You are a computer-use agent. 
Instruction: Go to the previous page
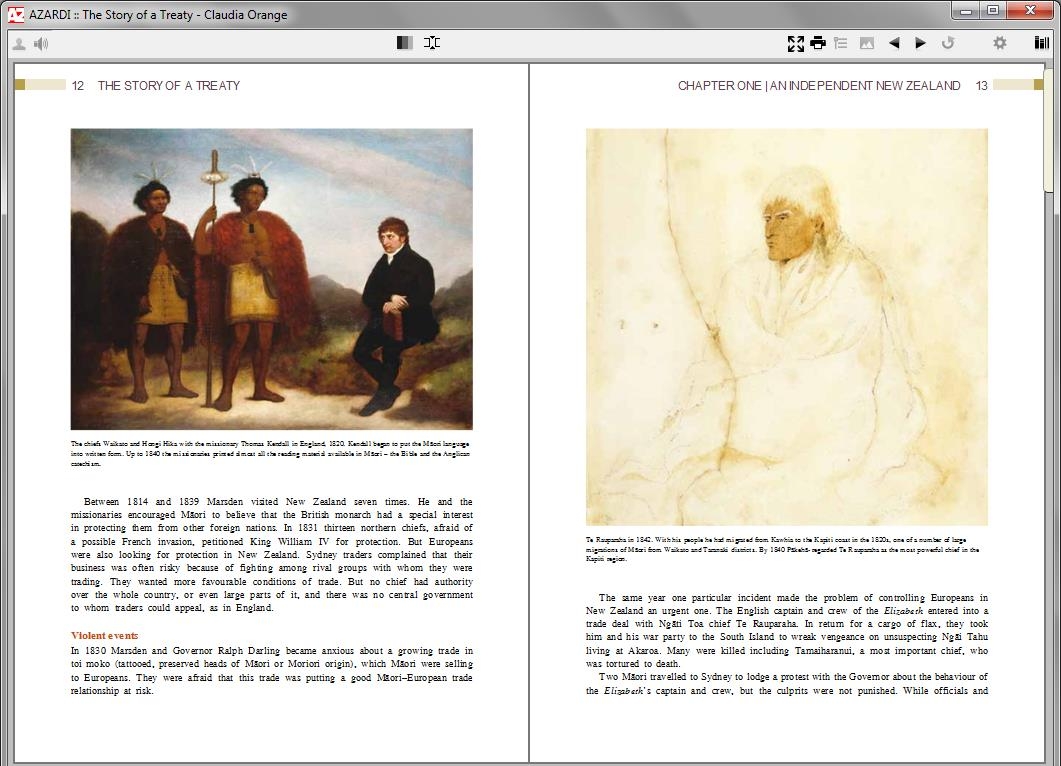(894, 43)
